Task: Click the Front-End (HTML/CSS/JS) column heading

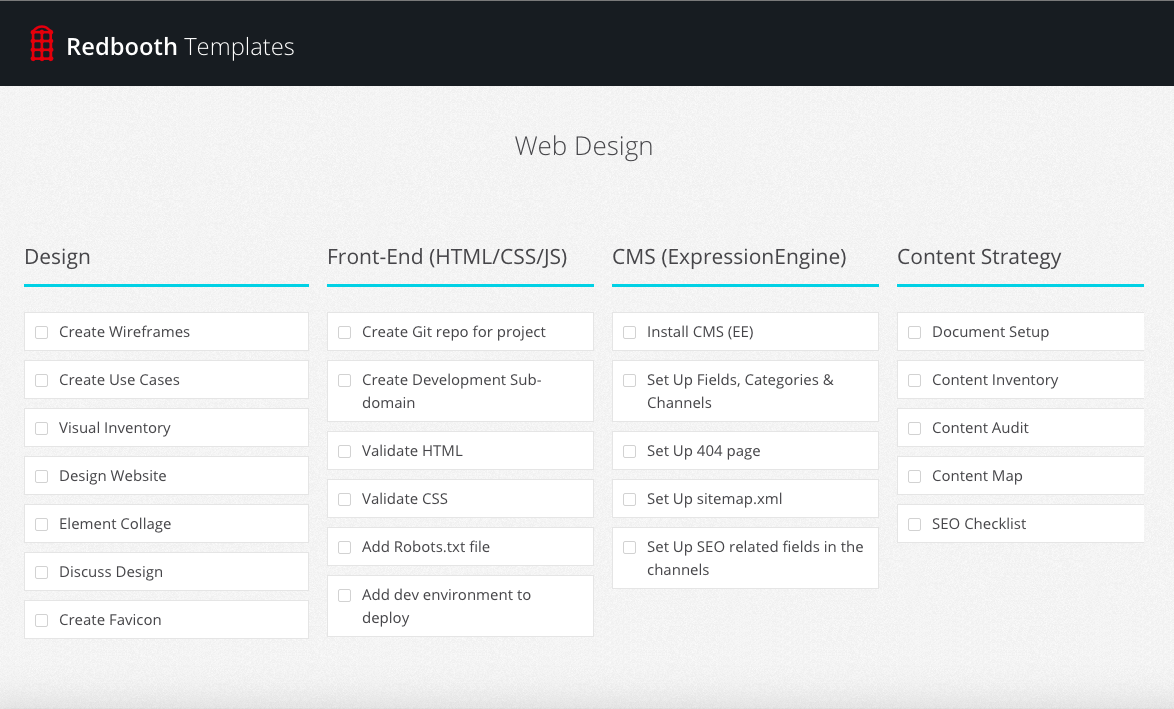Action: coord(447,257)
